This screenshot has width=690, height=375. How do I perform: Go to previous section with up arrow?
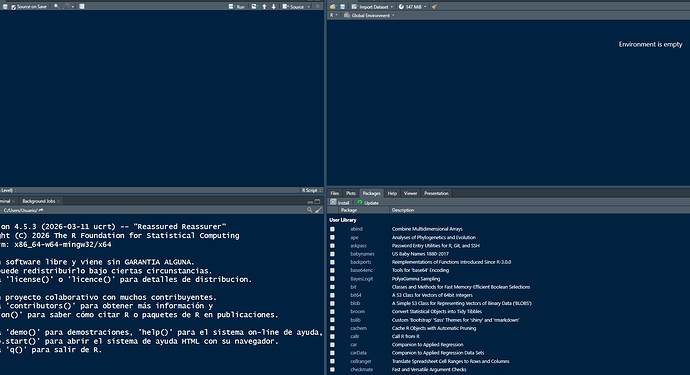(x=264, y=7)
